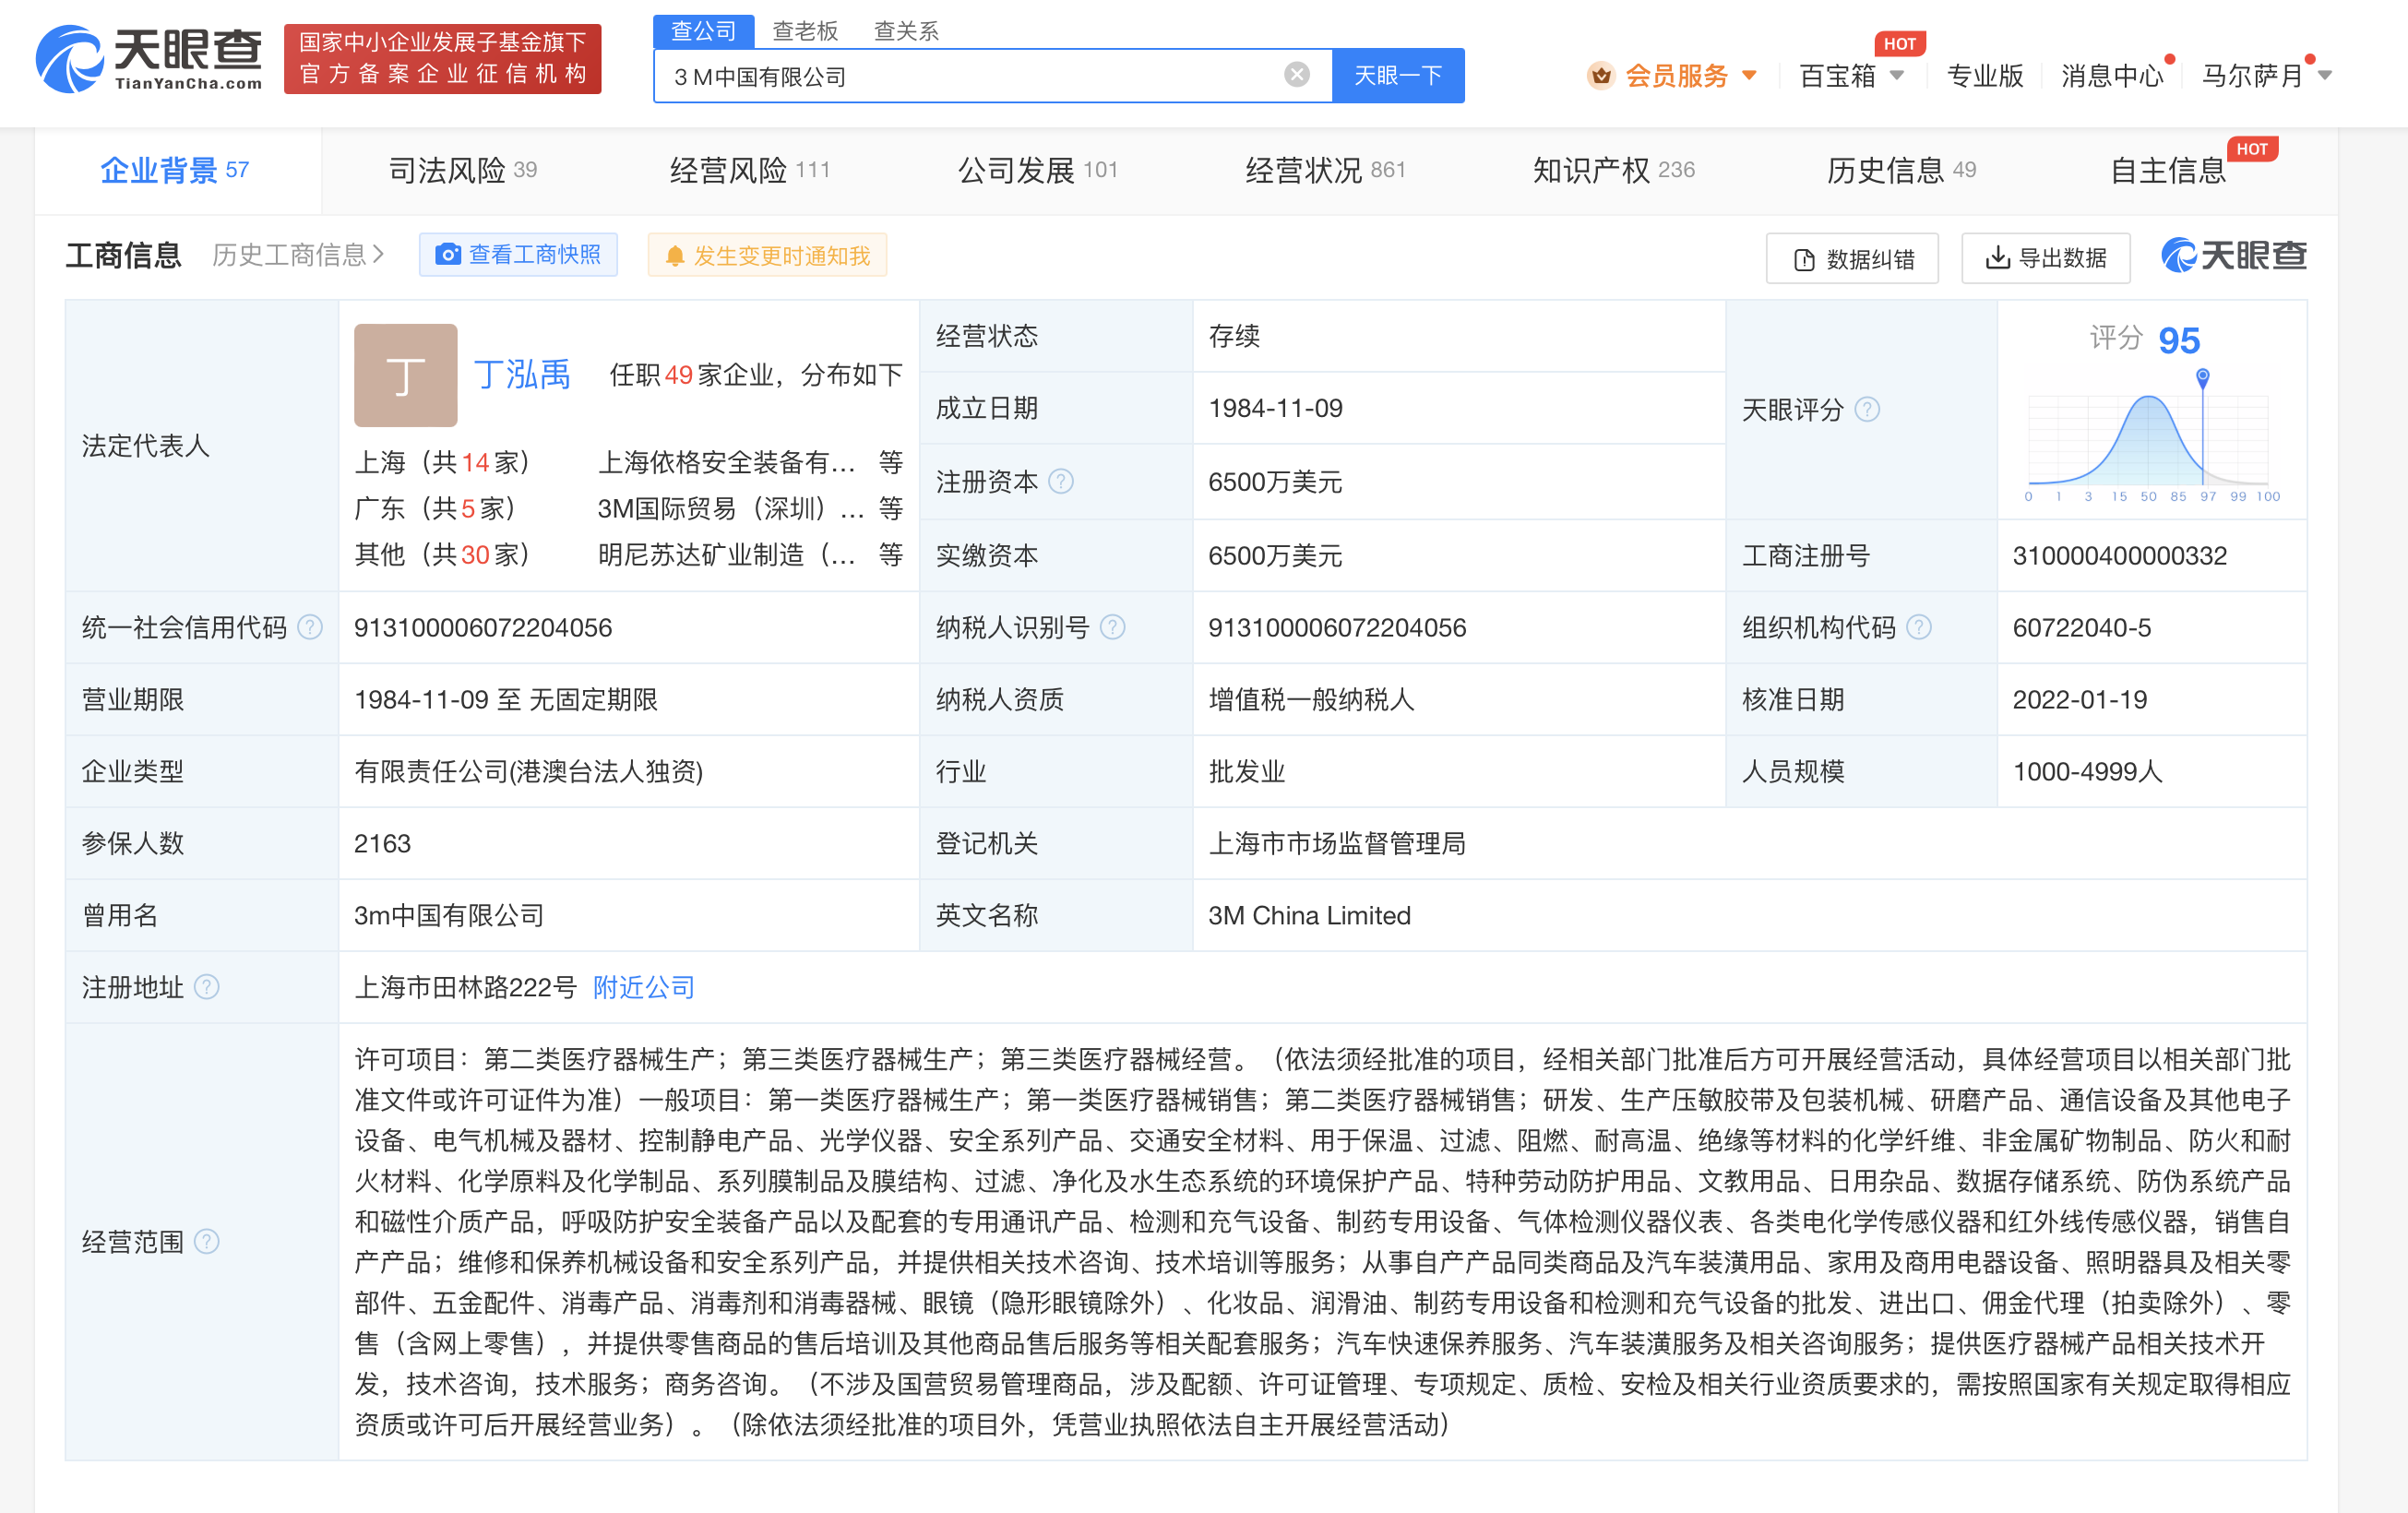Click the 3M国际贸易（深圳）… company entry
Screen dimensions: 2408x1513
point(731,508)
